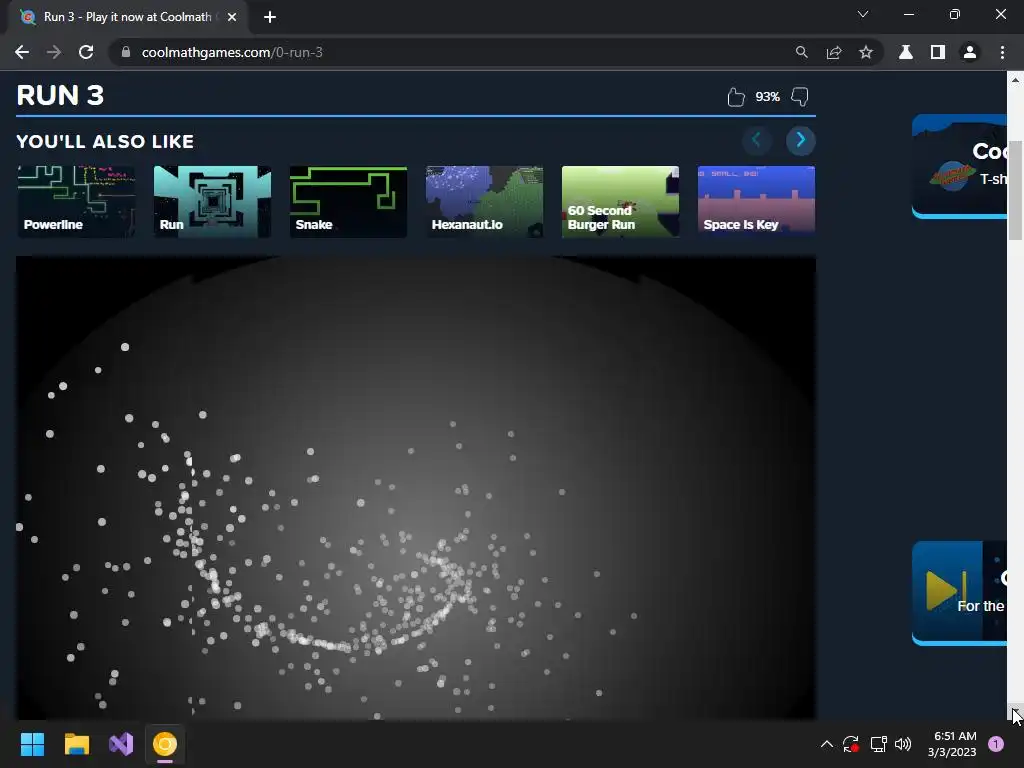
Task: Click the Coolmath T-shirt promo banner
Action: pos(959,167)
